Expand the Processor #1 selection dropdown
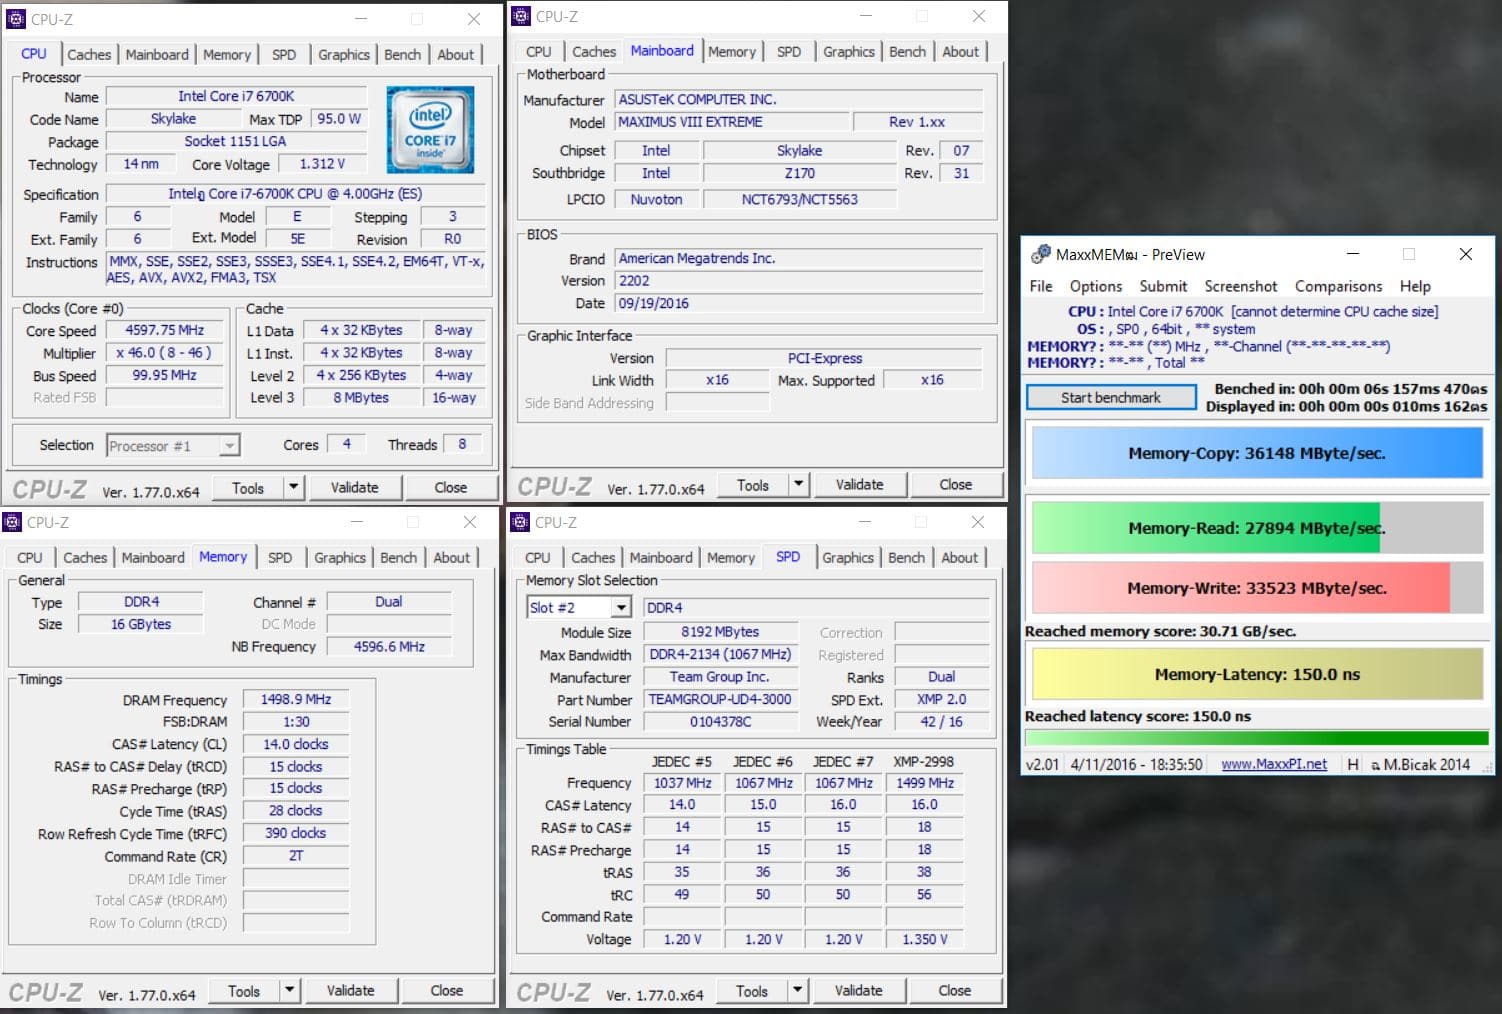1502x1014 pixels. point(230,446)
